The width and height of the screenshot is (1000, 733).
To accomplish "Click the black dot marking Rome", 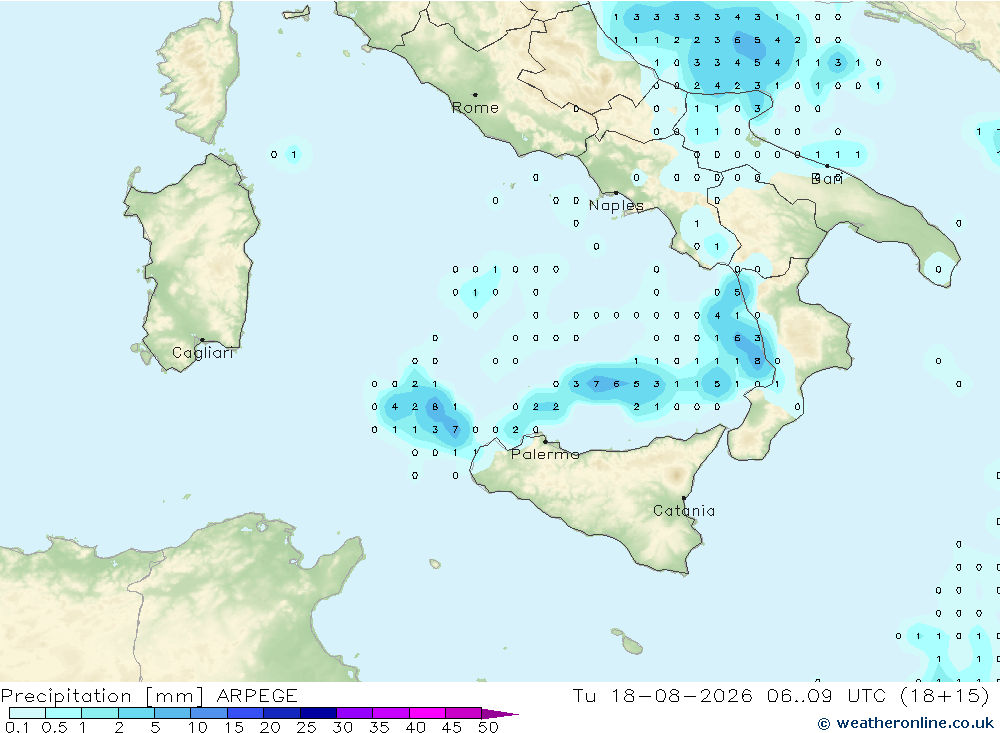I will pos(475,95).
